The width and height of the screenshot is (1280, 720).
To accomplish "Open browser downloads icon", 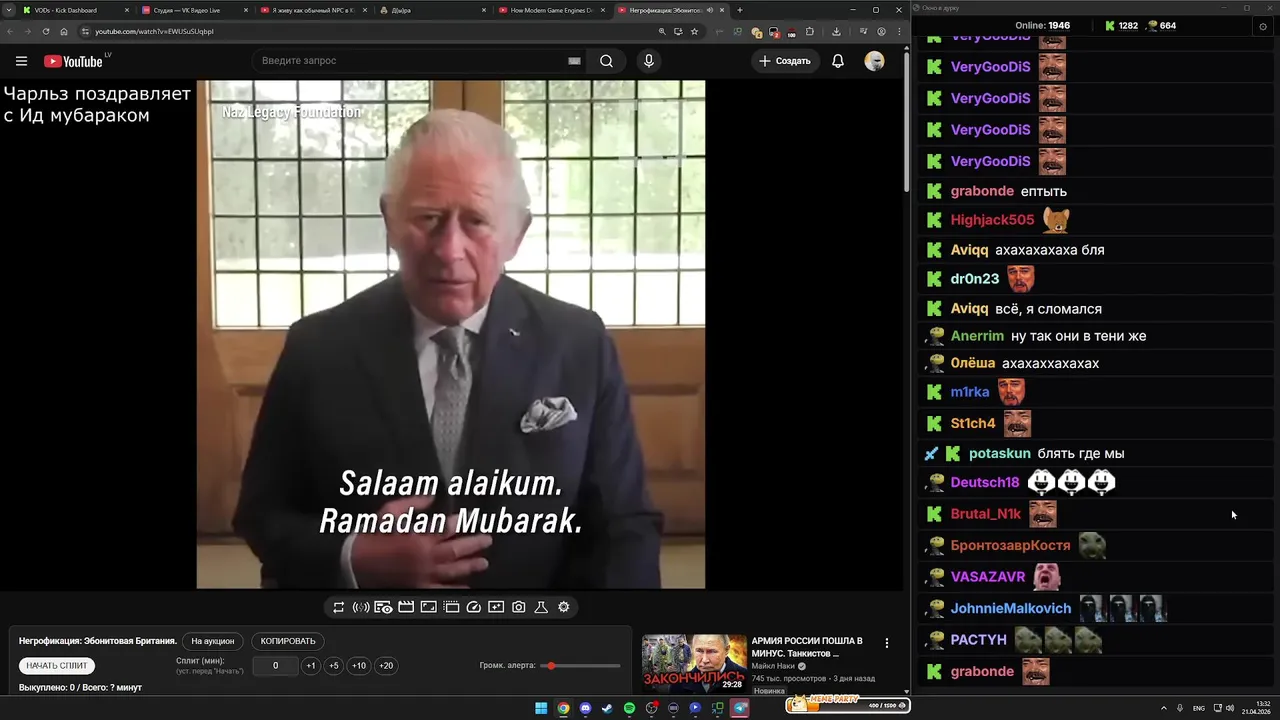I will pyautogui.click(x=836, y=31).
